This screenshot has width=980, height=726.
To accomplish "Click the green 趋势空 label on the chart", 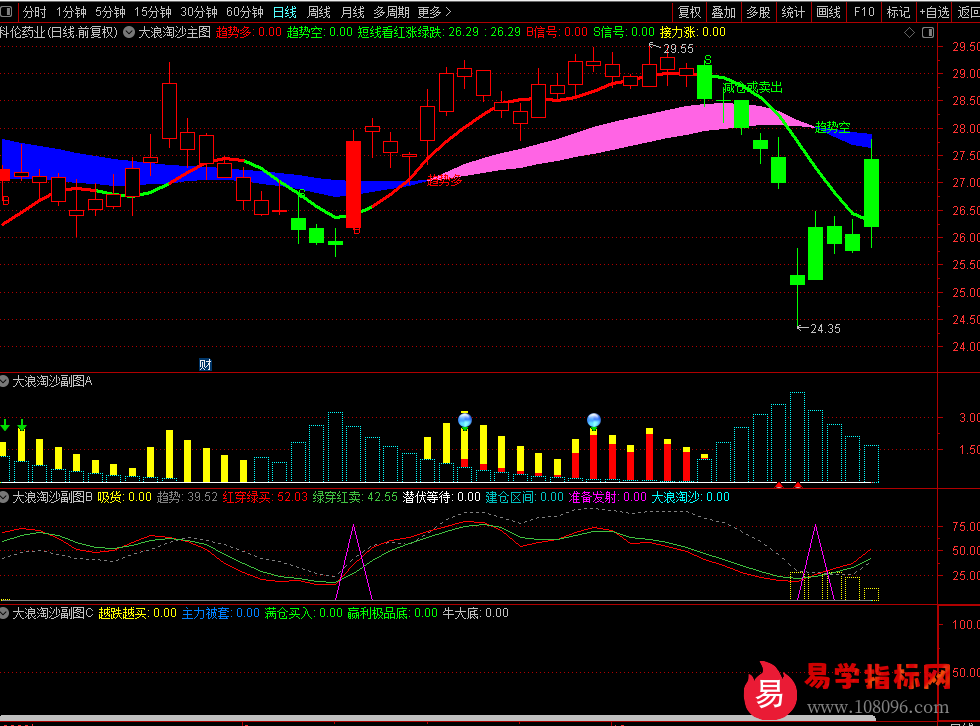I will point(832,127).
